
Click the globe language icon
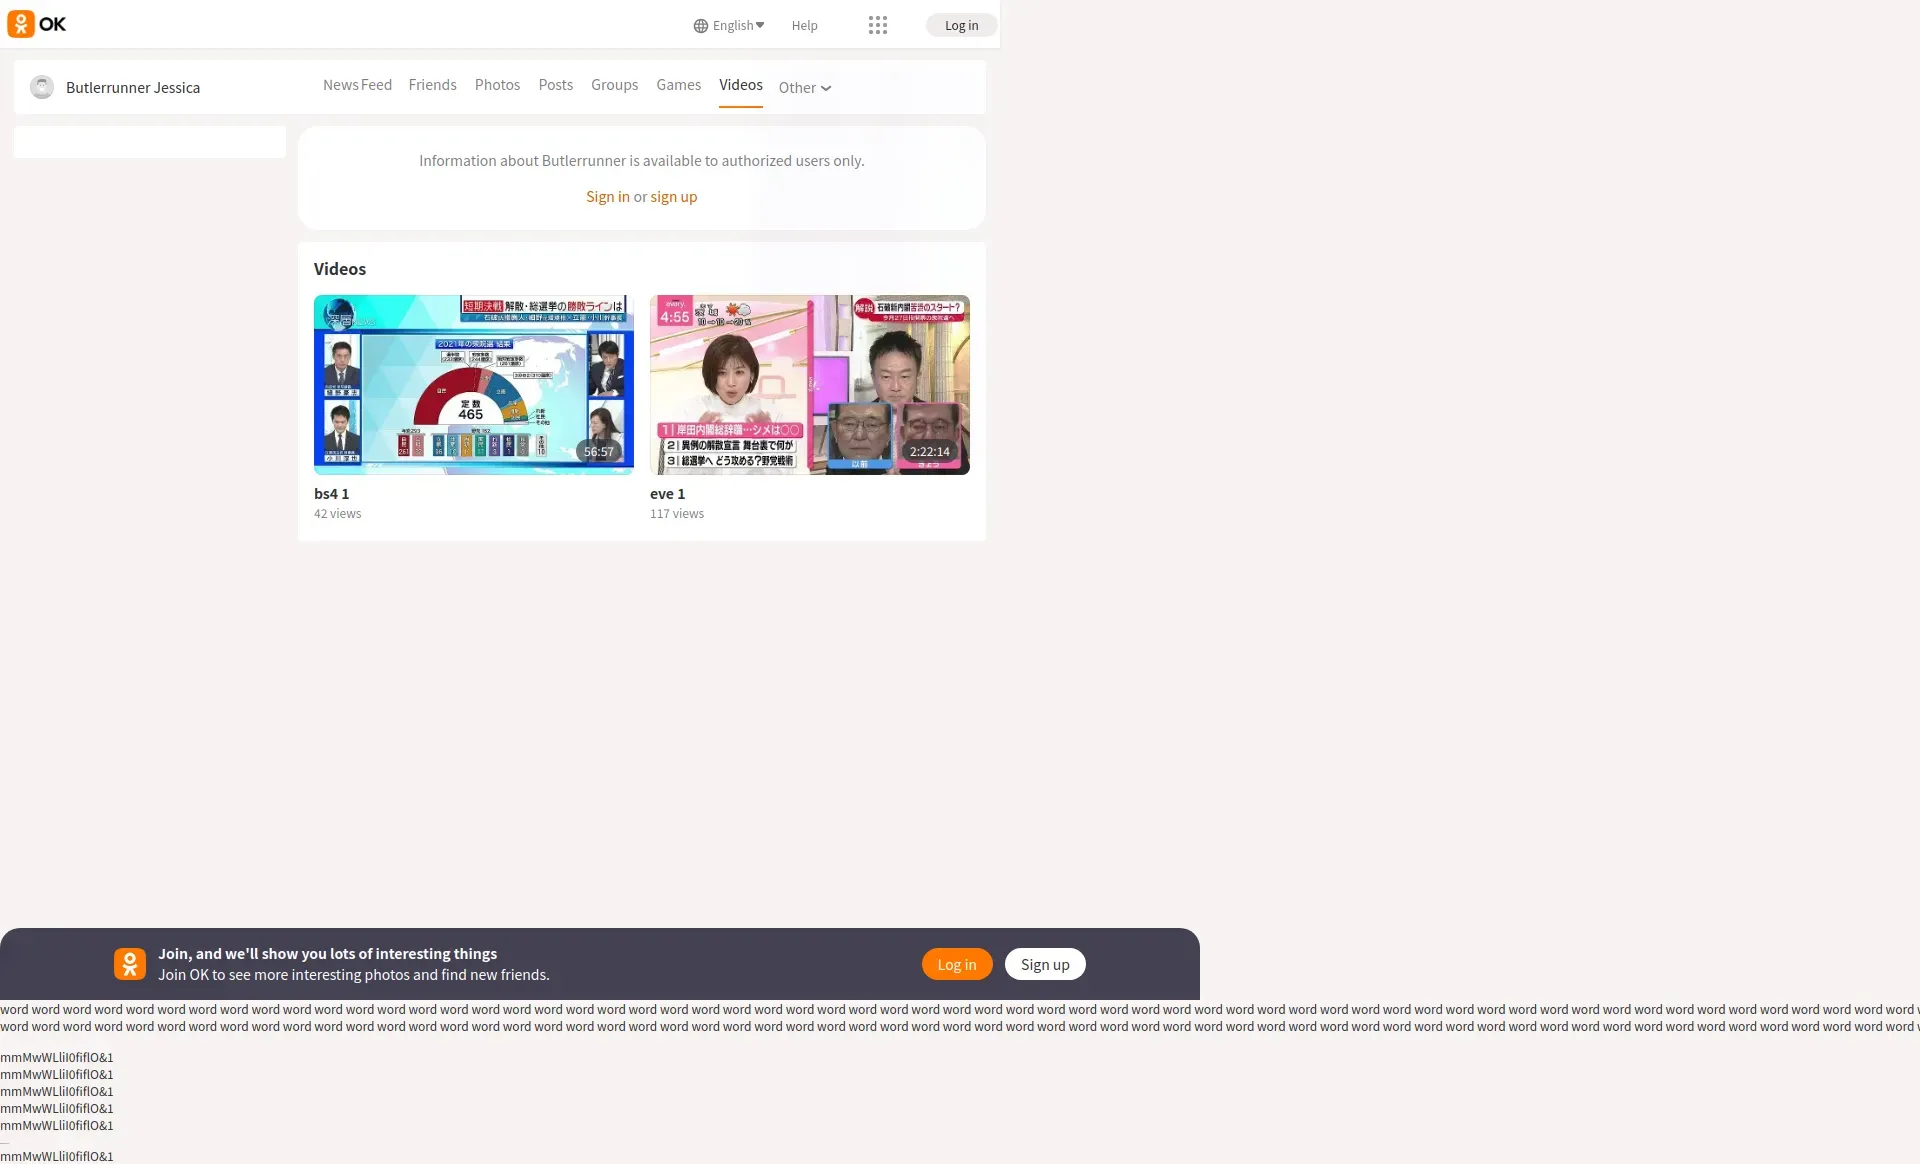[x=700, y=26]
